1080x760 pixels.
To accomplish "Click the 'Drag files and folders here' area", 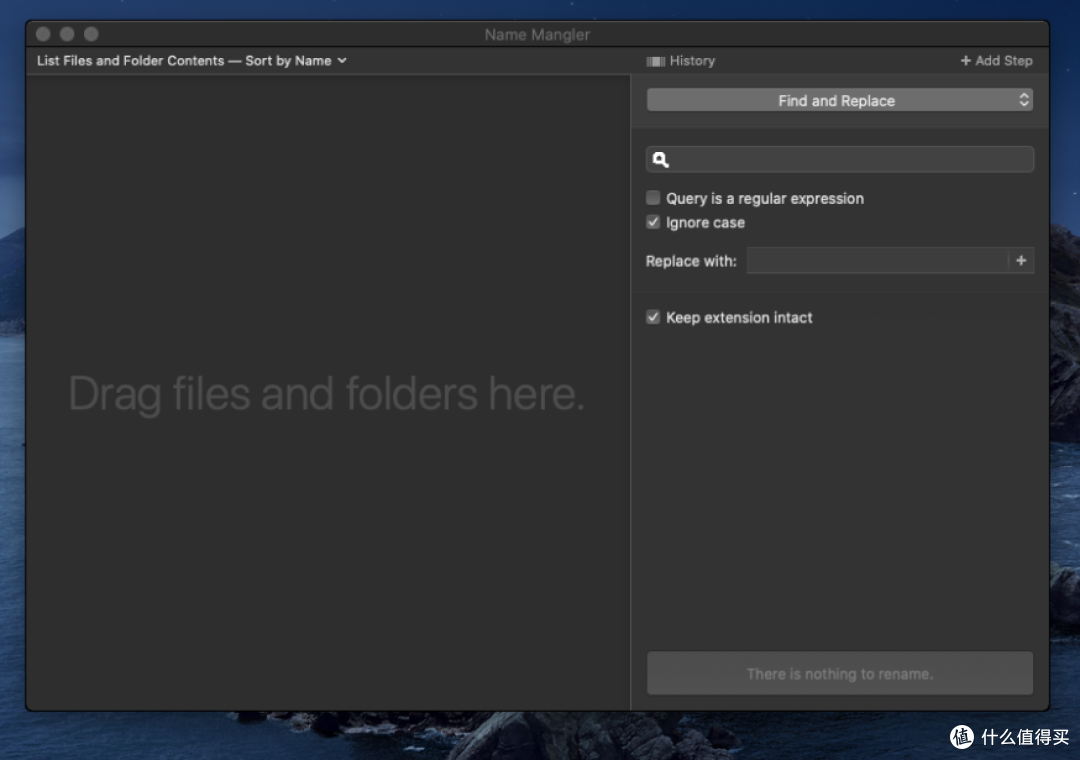I will pos(327,393).
